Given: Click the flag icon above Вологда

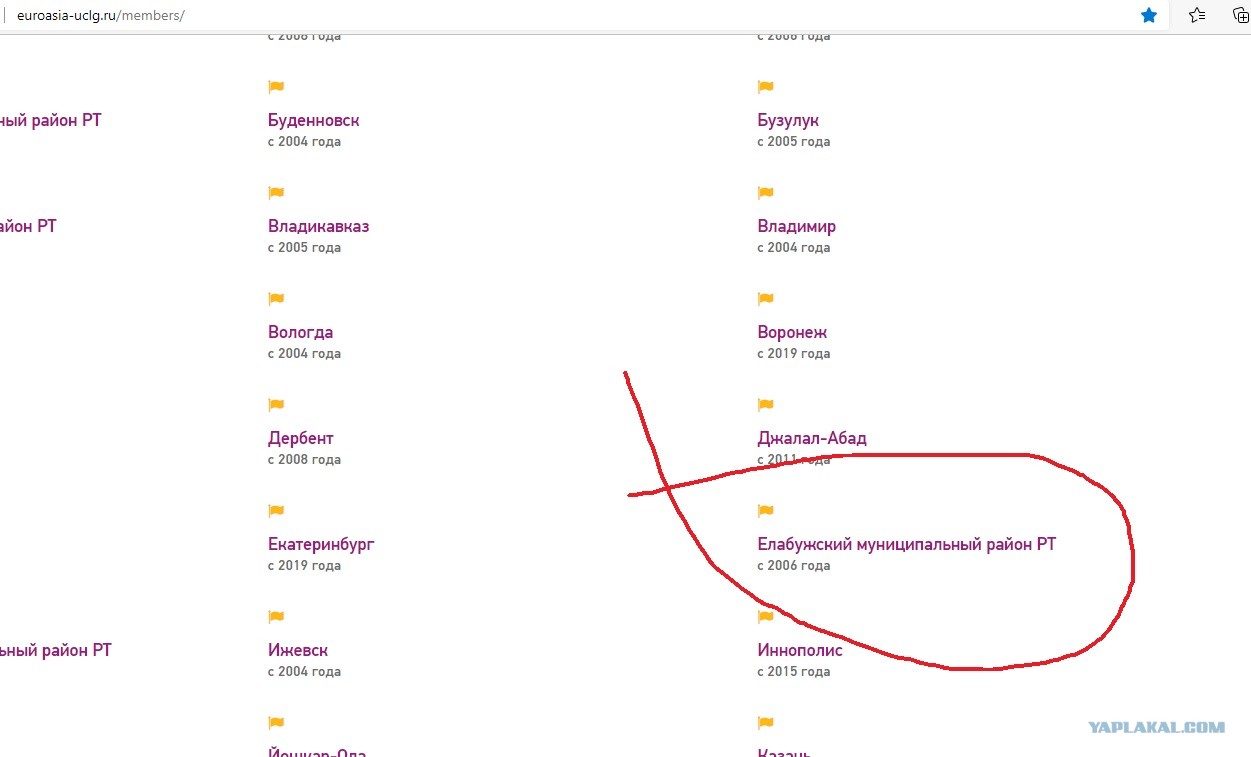Looking at the screenshot, I should coord(277,299).
